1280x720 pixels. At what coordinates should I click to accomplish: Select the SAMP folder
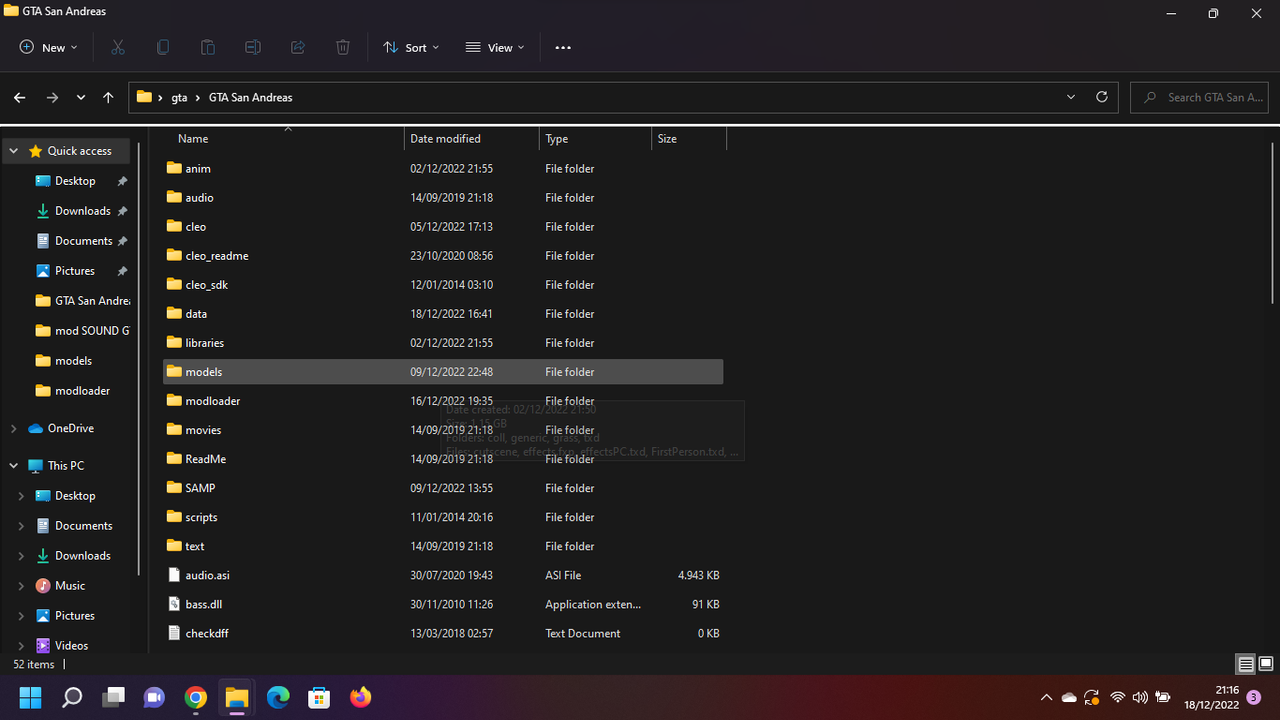pyautogui.click(x=443, y=487)
